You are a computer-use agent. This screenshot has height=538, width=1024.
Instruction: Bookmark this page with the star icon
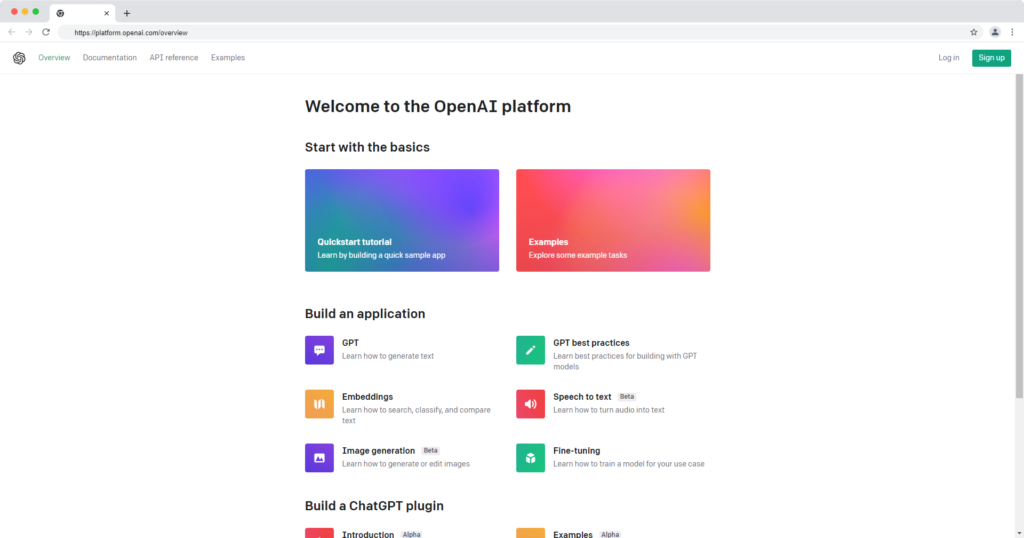coord(974,32)
